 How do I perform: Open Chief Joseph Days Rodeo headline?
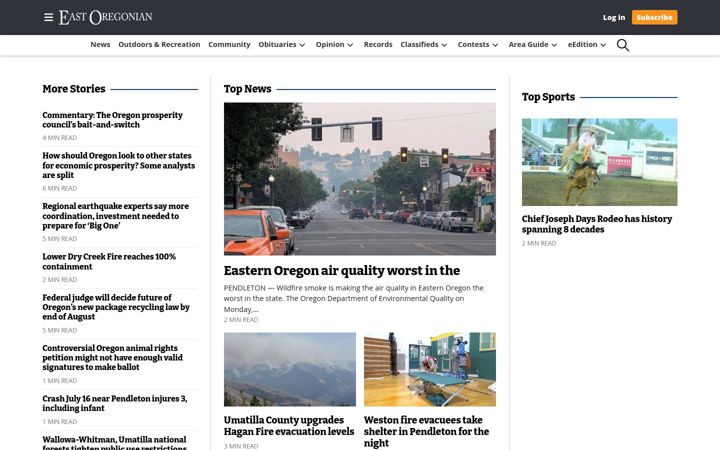pyautogui.click(x=596, y=224)
